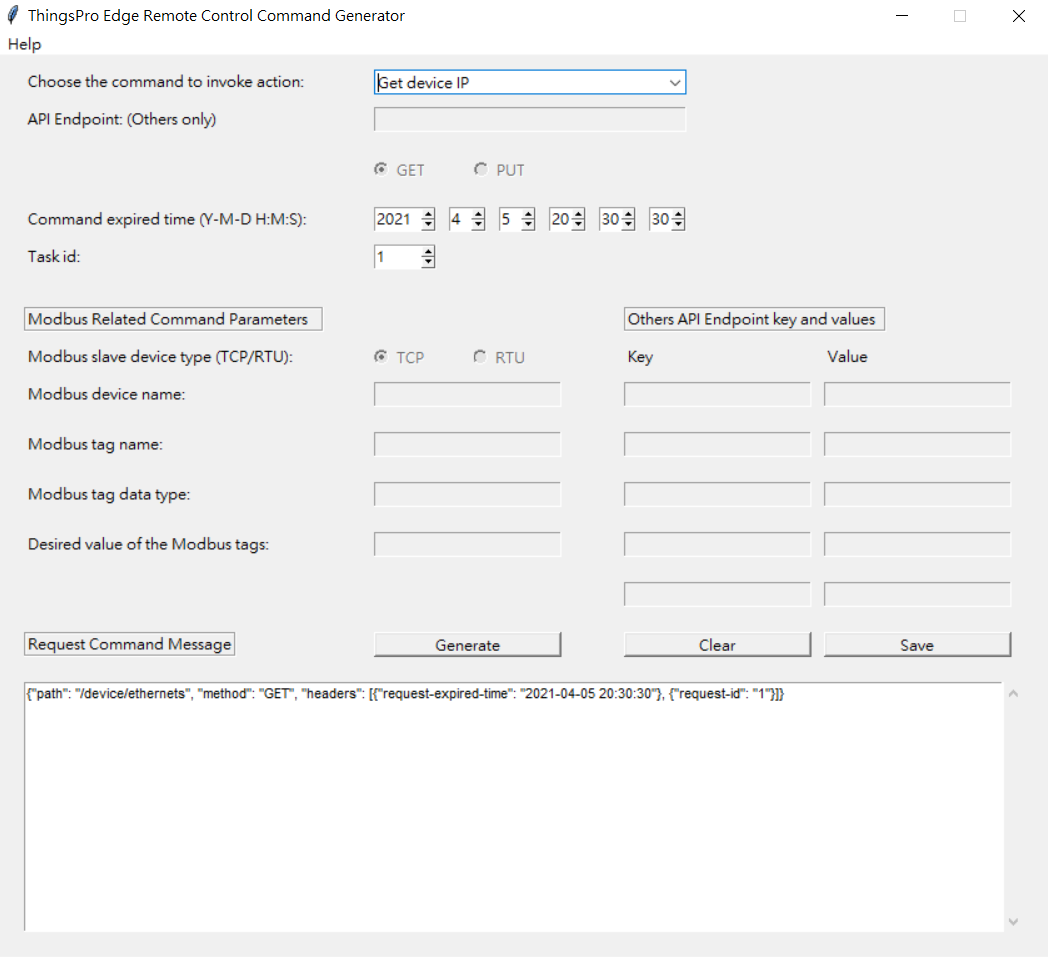This screenshot has height=957, width=1048.
Task: Increase the expired day value
Action: coord(528,214)
